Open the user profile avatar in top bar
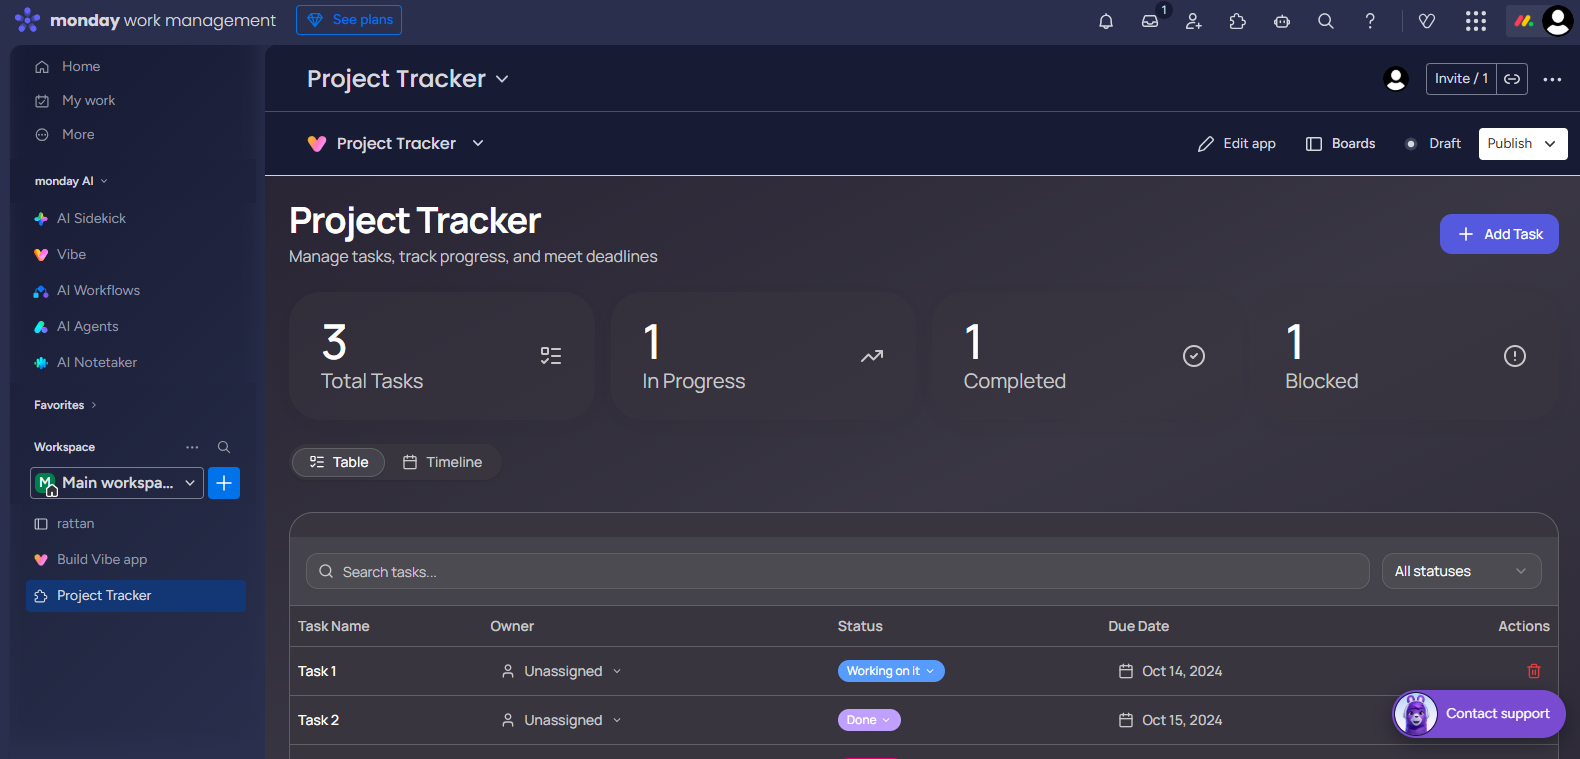The height and width of the screenshot is (759, 1580). 1558,20
